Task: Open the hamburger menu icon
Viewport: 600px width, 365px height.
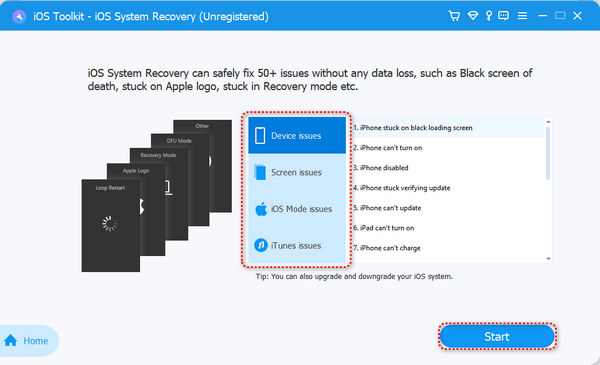Action: 522,16
